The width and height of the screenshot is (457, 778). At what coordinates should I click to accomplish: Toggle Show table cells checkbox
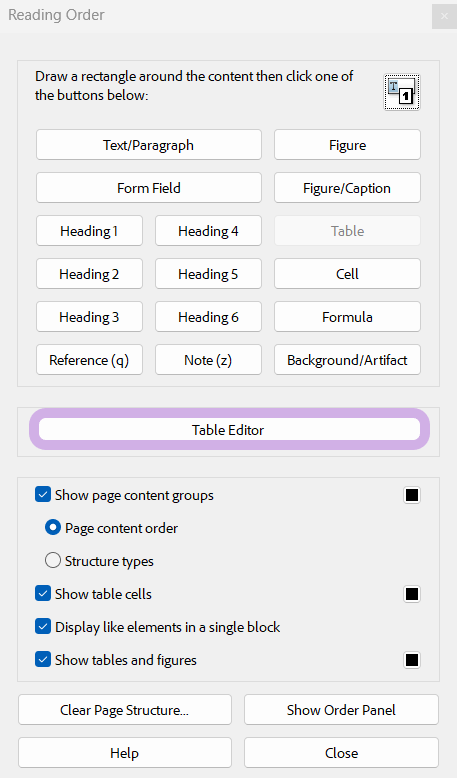(x=43, y=593)
